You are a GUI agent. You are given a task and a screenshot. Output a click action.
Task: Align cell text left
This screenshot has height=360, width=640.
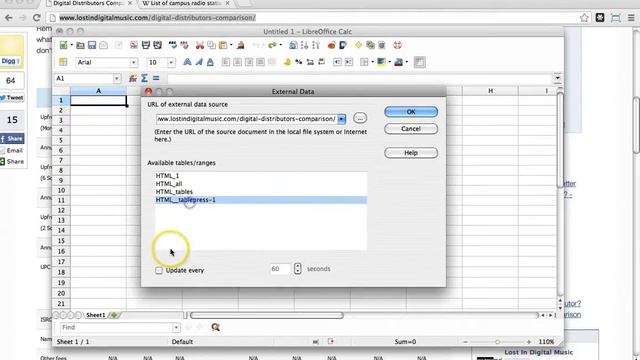tap(226, 62)
